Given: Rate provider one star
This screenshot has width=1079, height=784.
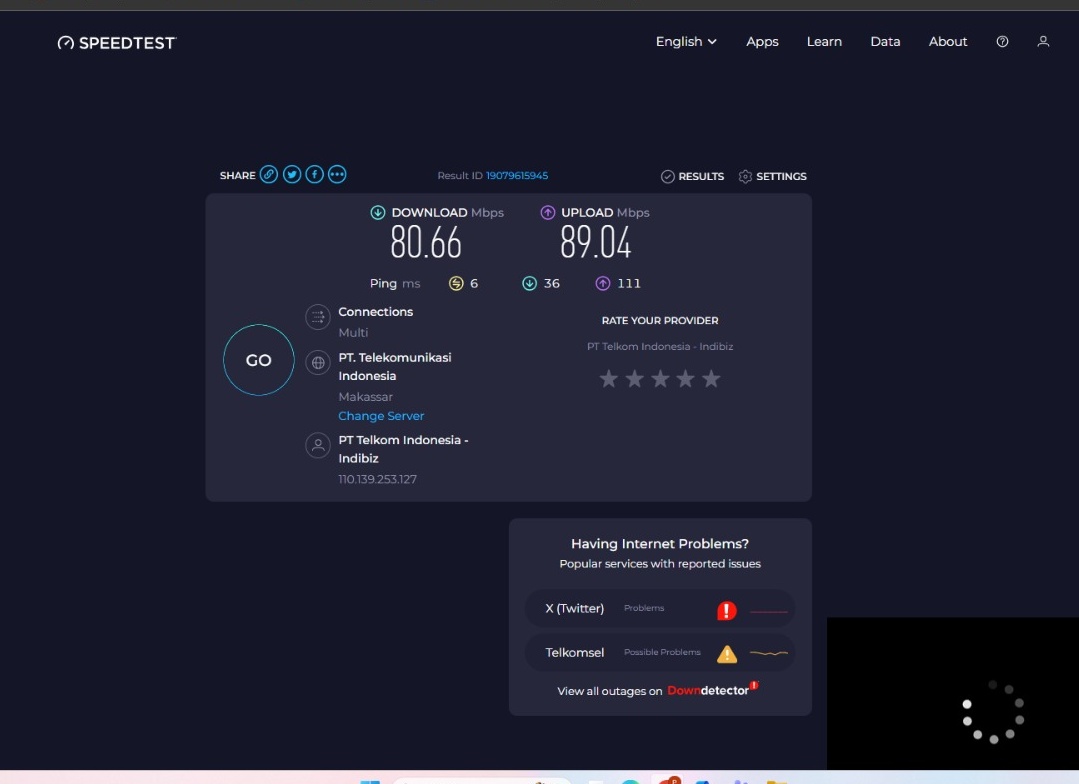Looking at the screenshot, I should click(608, 379).
